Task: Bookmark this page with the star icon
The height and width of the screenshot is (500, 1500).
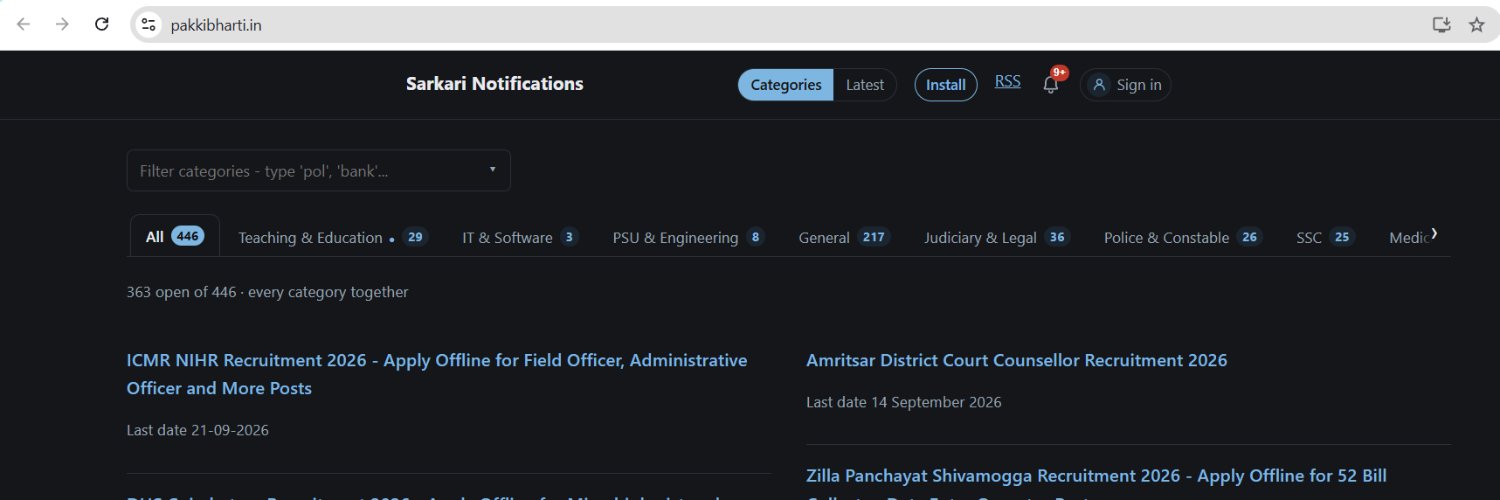Action: (1477, 25)
